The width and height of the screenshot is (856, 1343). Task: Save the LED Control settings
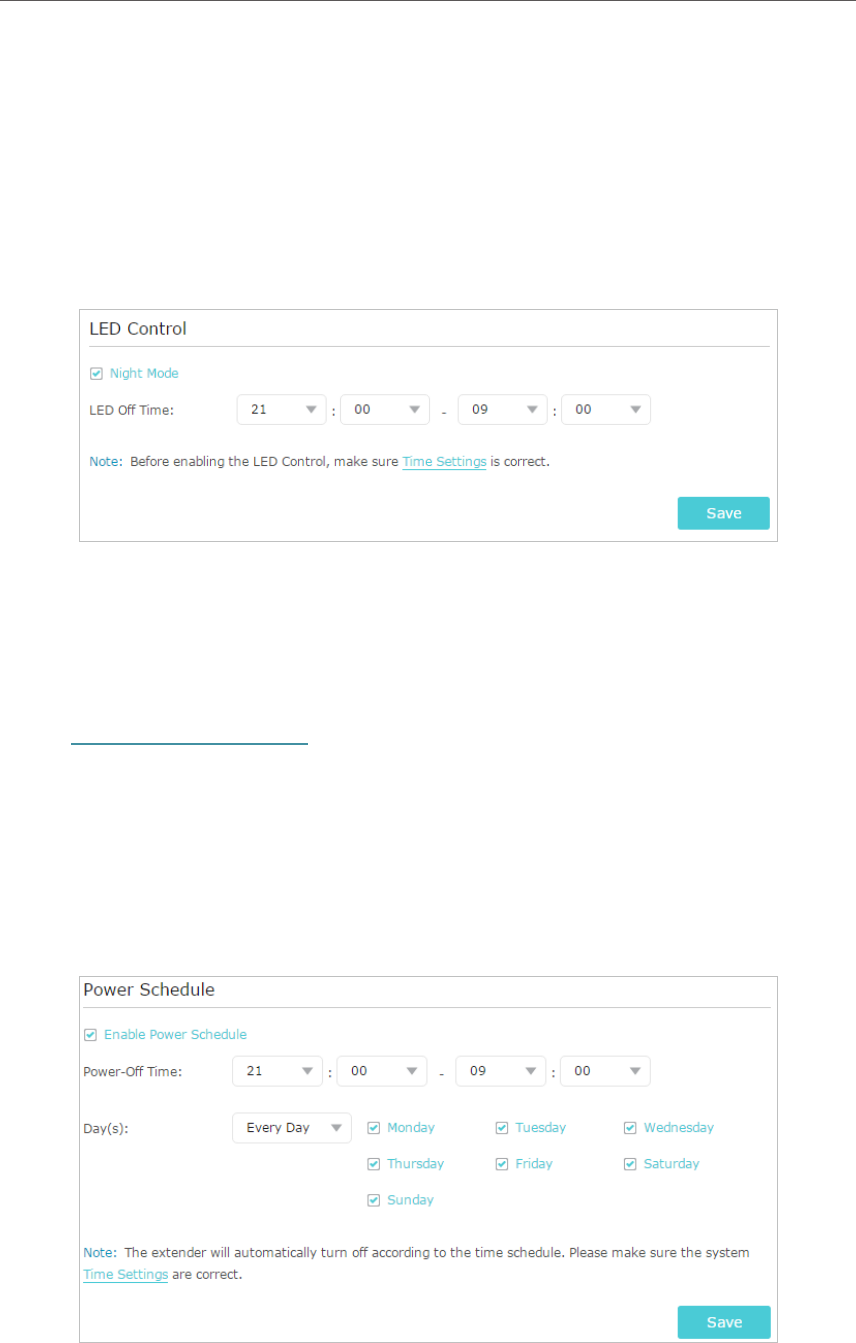(x=724, y=513)
